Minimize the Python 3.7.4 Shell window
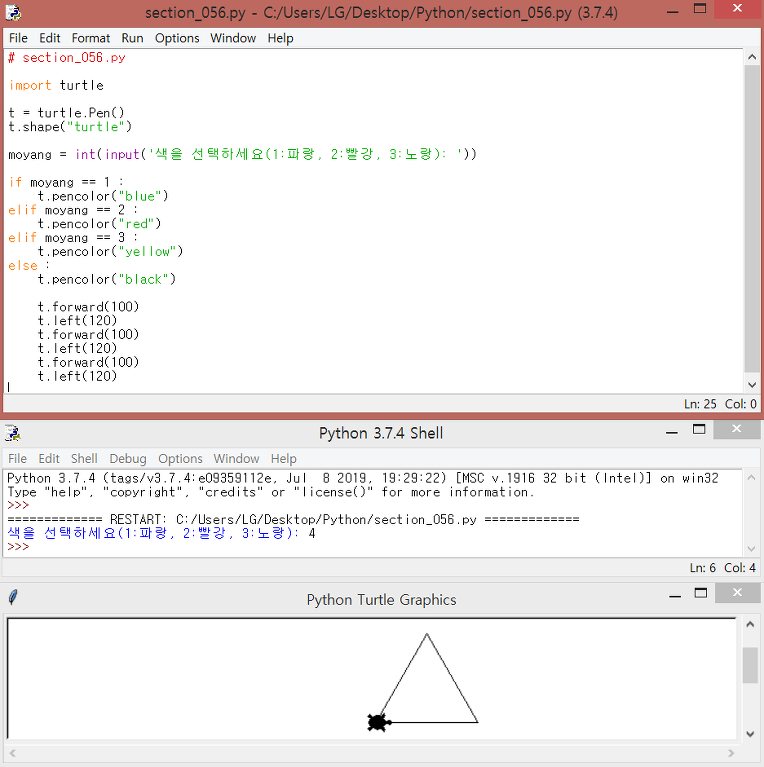This screenshot has width=764, height=767. click(x=672, y=431)
